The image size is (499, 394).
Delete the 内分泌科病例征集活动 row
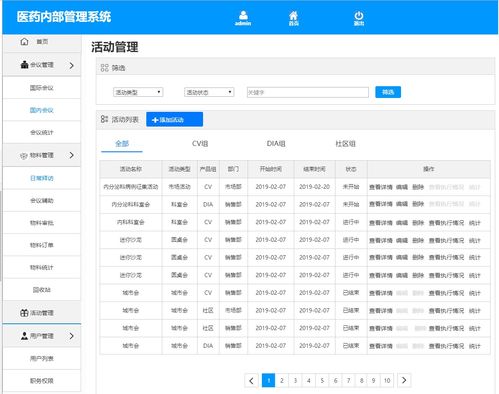pyautogui.click(x=418, y=187)
